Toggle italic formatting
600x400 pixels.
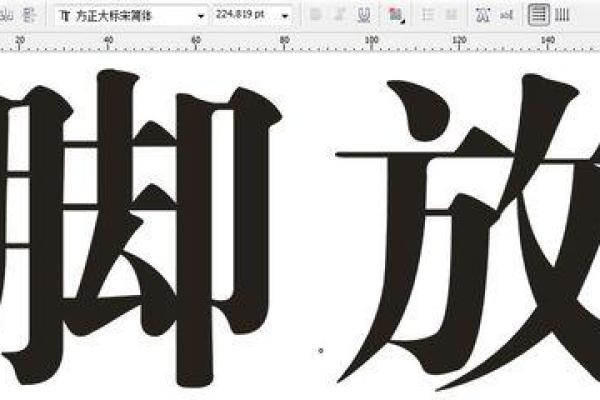pyautogui.click(x=339, y=15)
